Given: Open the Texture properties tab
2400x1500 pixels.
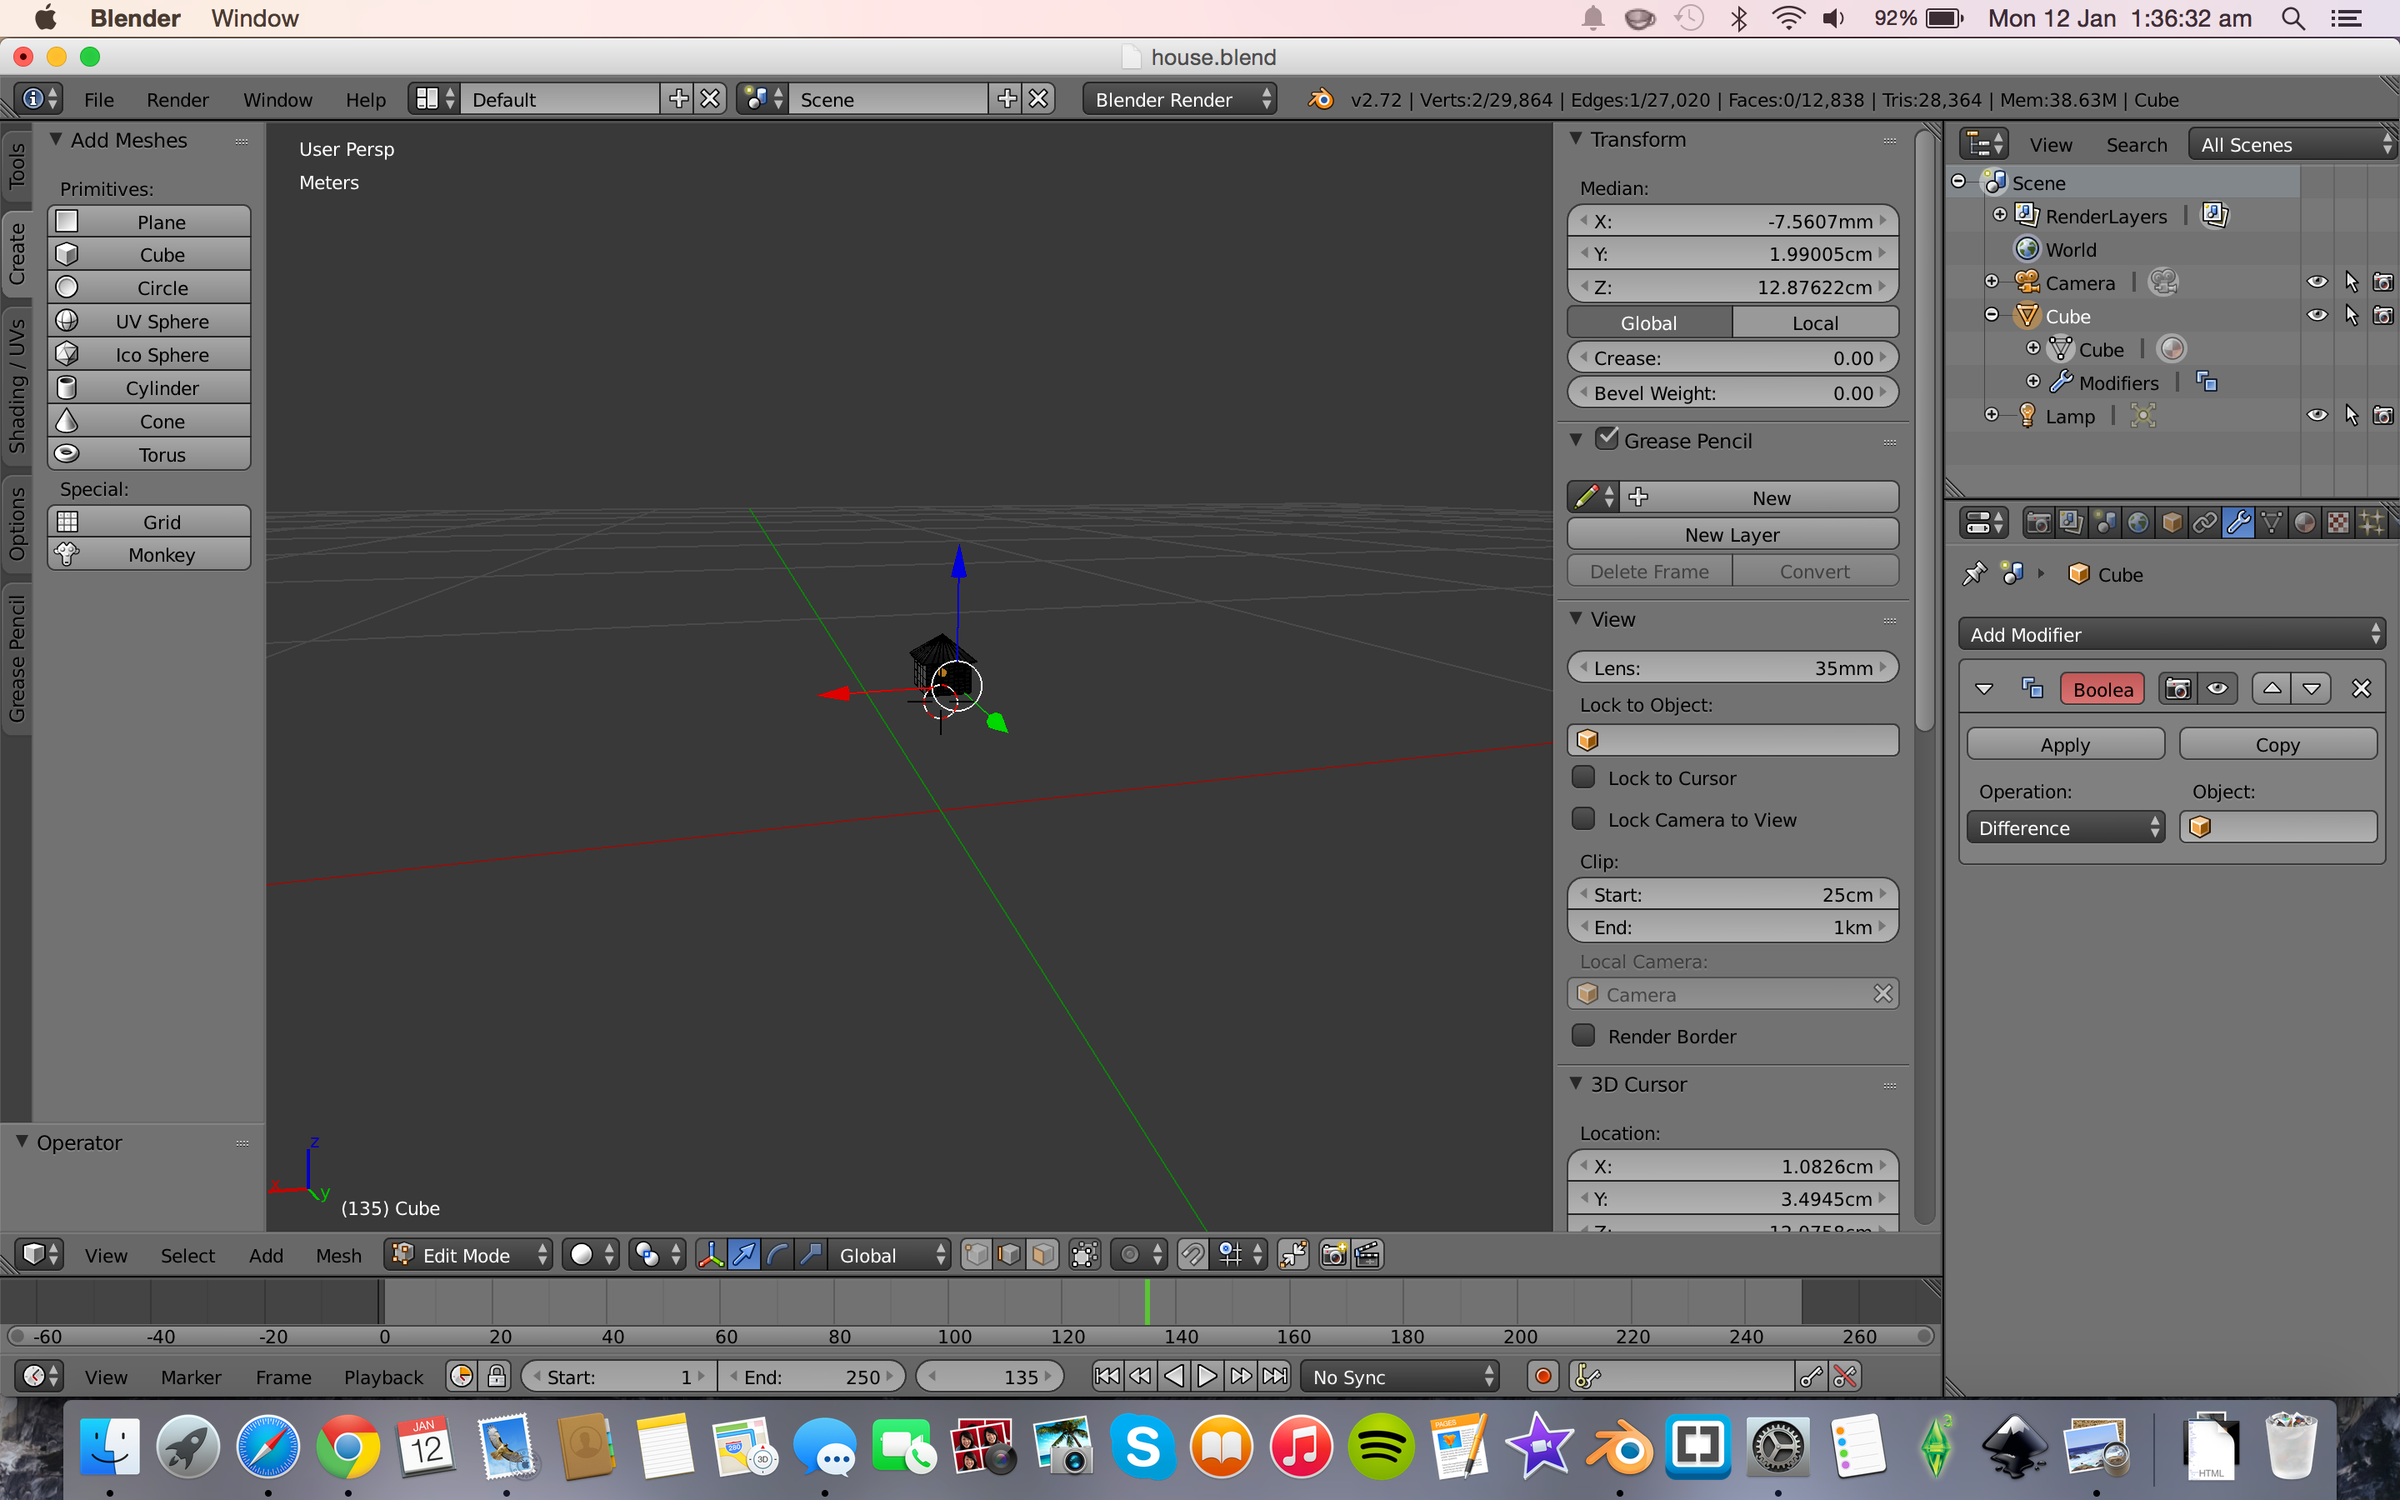Looking at the screenshot, I should tap(2338, 522).
